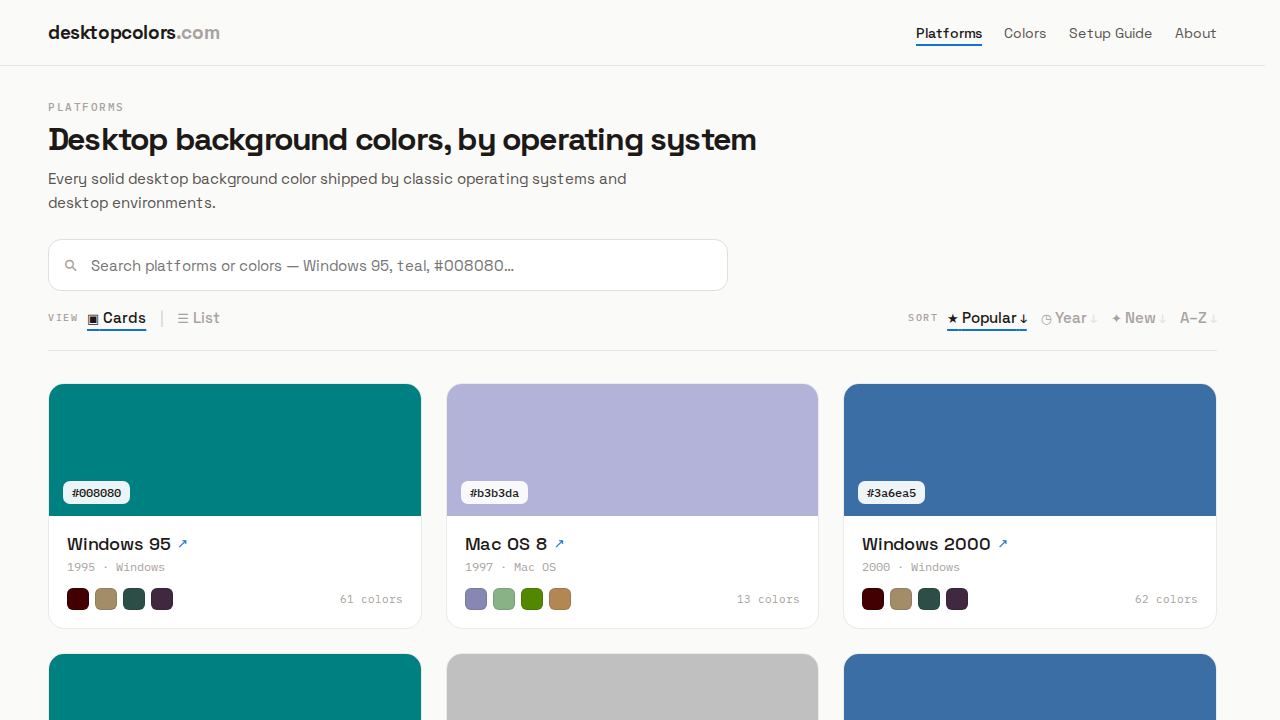This screenshot has width=1280, height=720.
Task: Pick the light green swatch under Mac OS 8
Action: (x=504, y=599)
